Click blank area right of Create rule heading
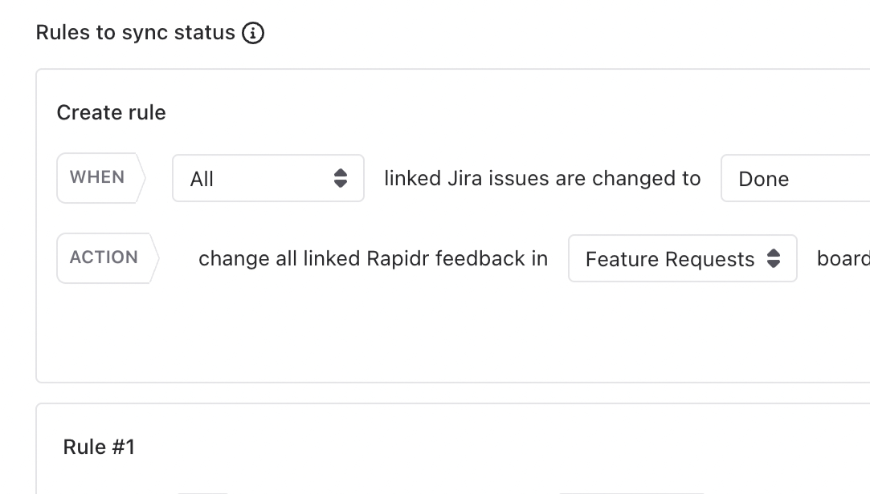This screenshot has width=870, height=494. tap(500, 113)
